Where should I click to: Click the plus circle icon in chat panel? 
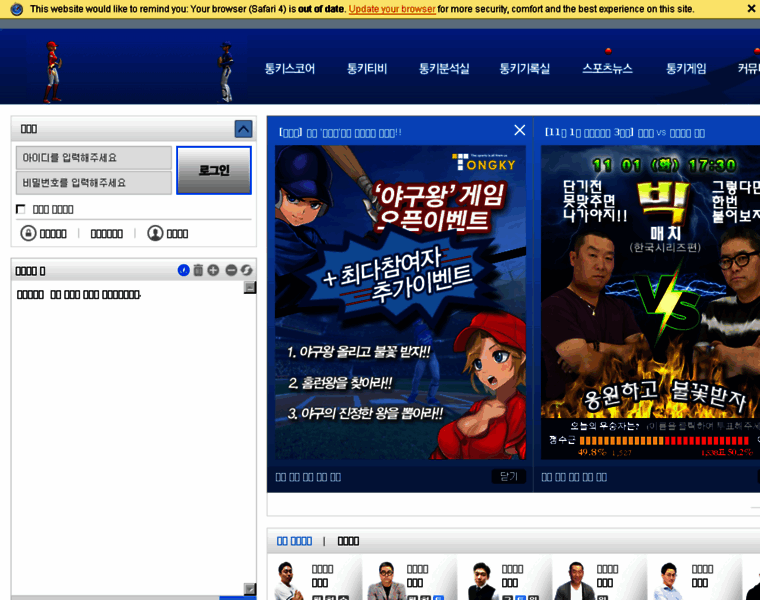pyautogui.click(x=213, y=270)
